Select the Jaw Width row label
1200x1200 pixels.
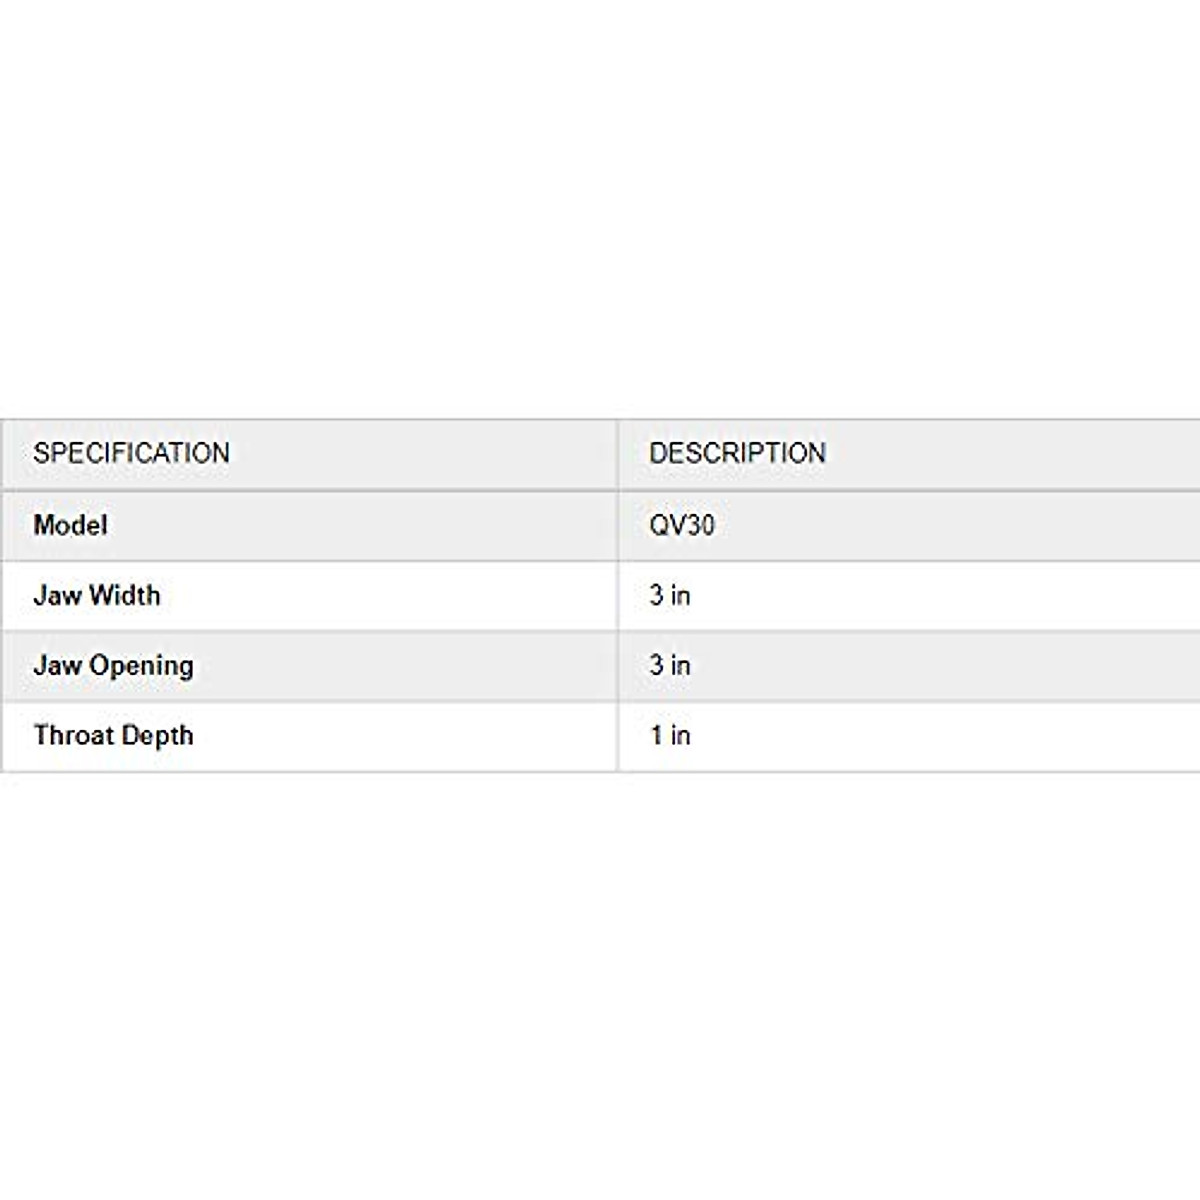pyautogui.click(x=96, y=595)
